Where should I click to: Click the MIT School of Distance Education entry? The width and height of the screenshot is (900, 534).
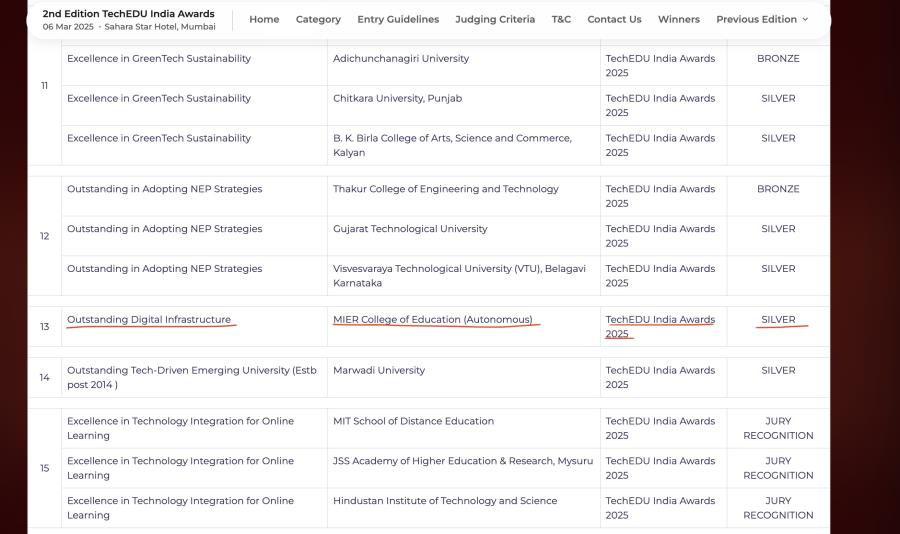(x=464, y=428)
